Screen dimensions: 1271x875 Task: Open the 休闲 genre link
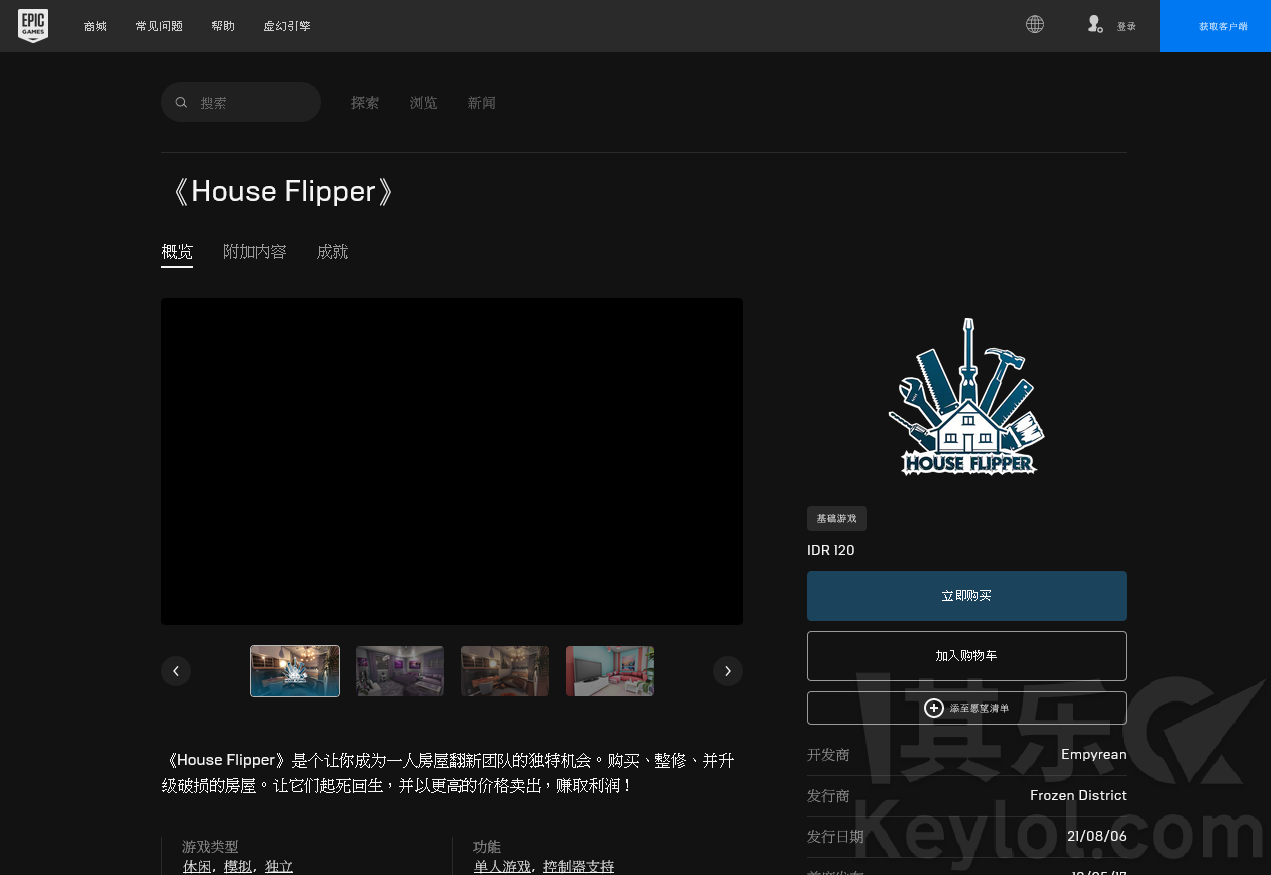point(197,867)
